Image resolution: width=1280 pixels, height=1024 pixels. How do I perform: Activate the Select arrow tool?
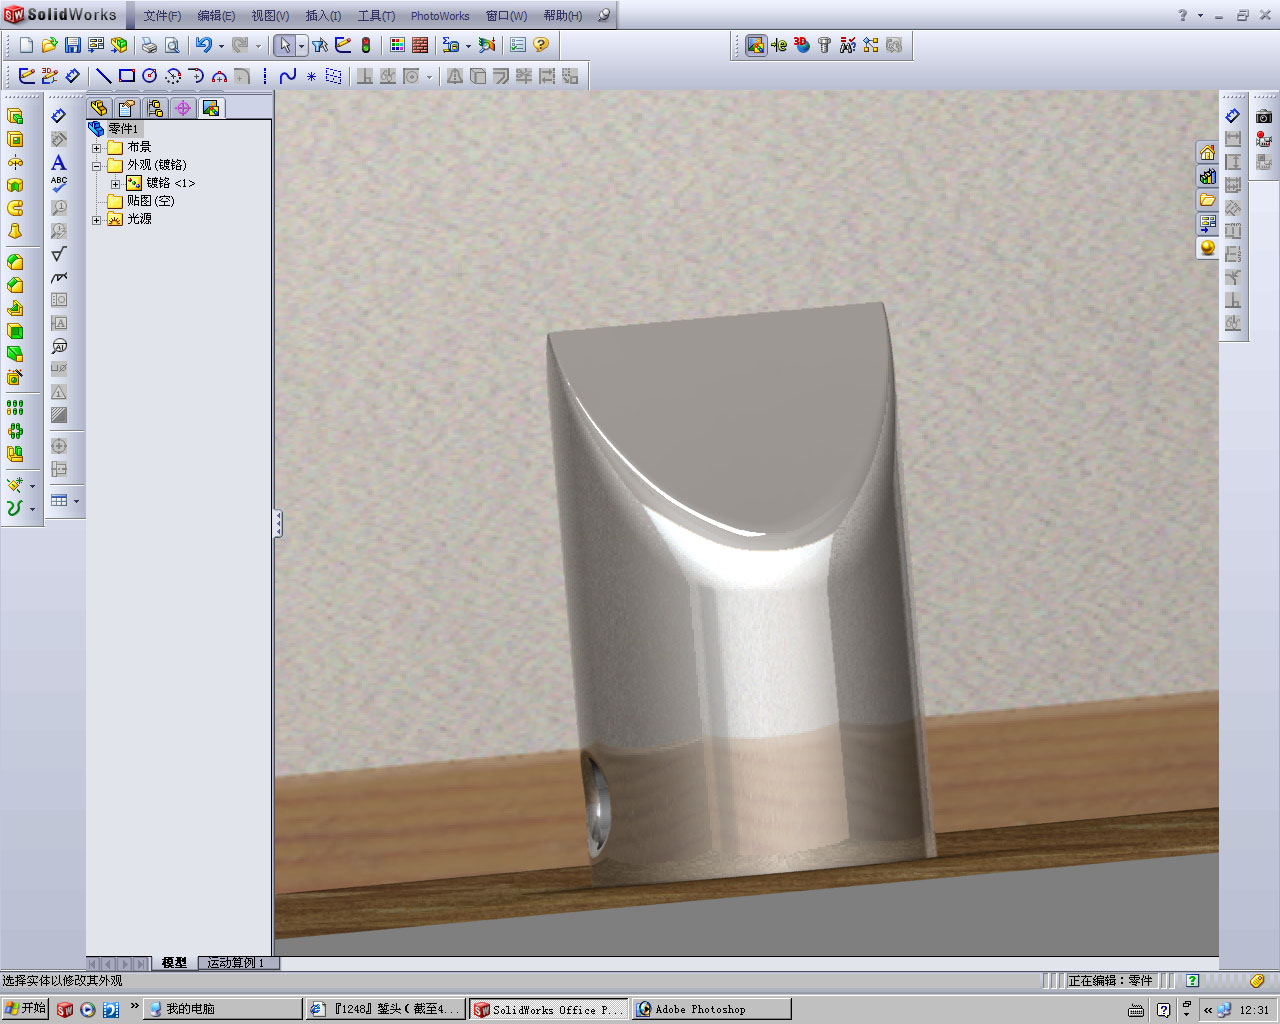pyautogui.click(x=285, y=45)
